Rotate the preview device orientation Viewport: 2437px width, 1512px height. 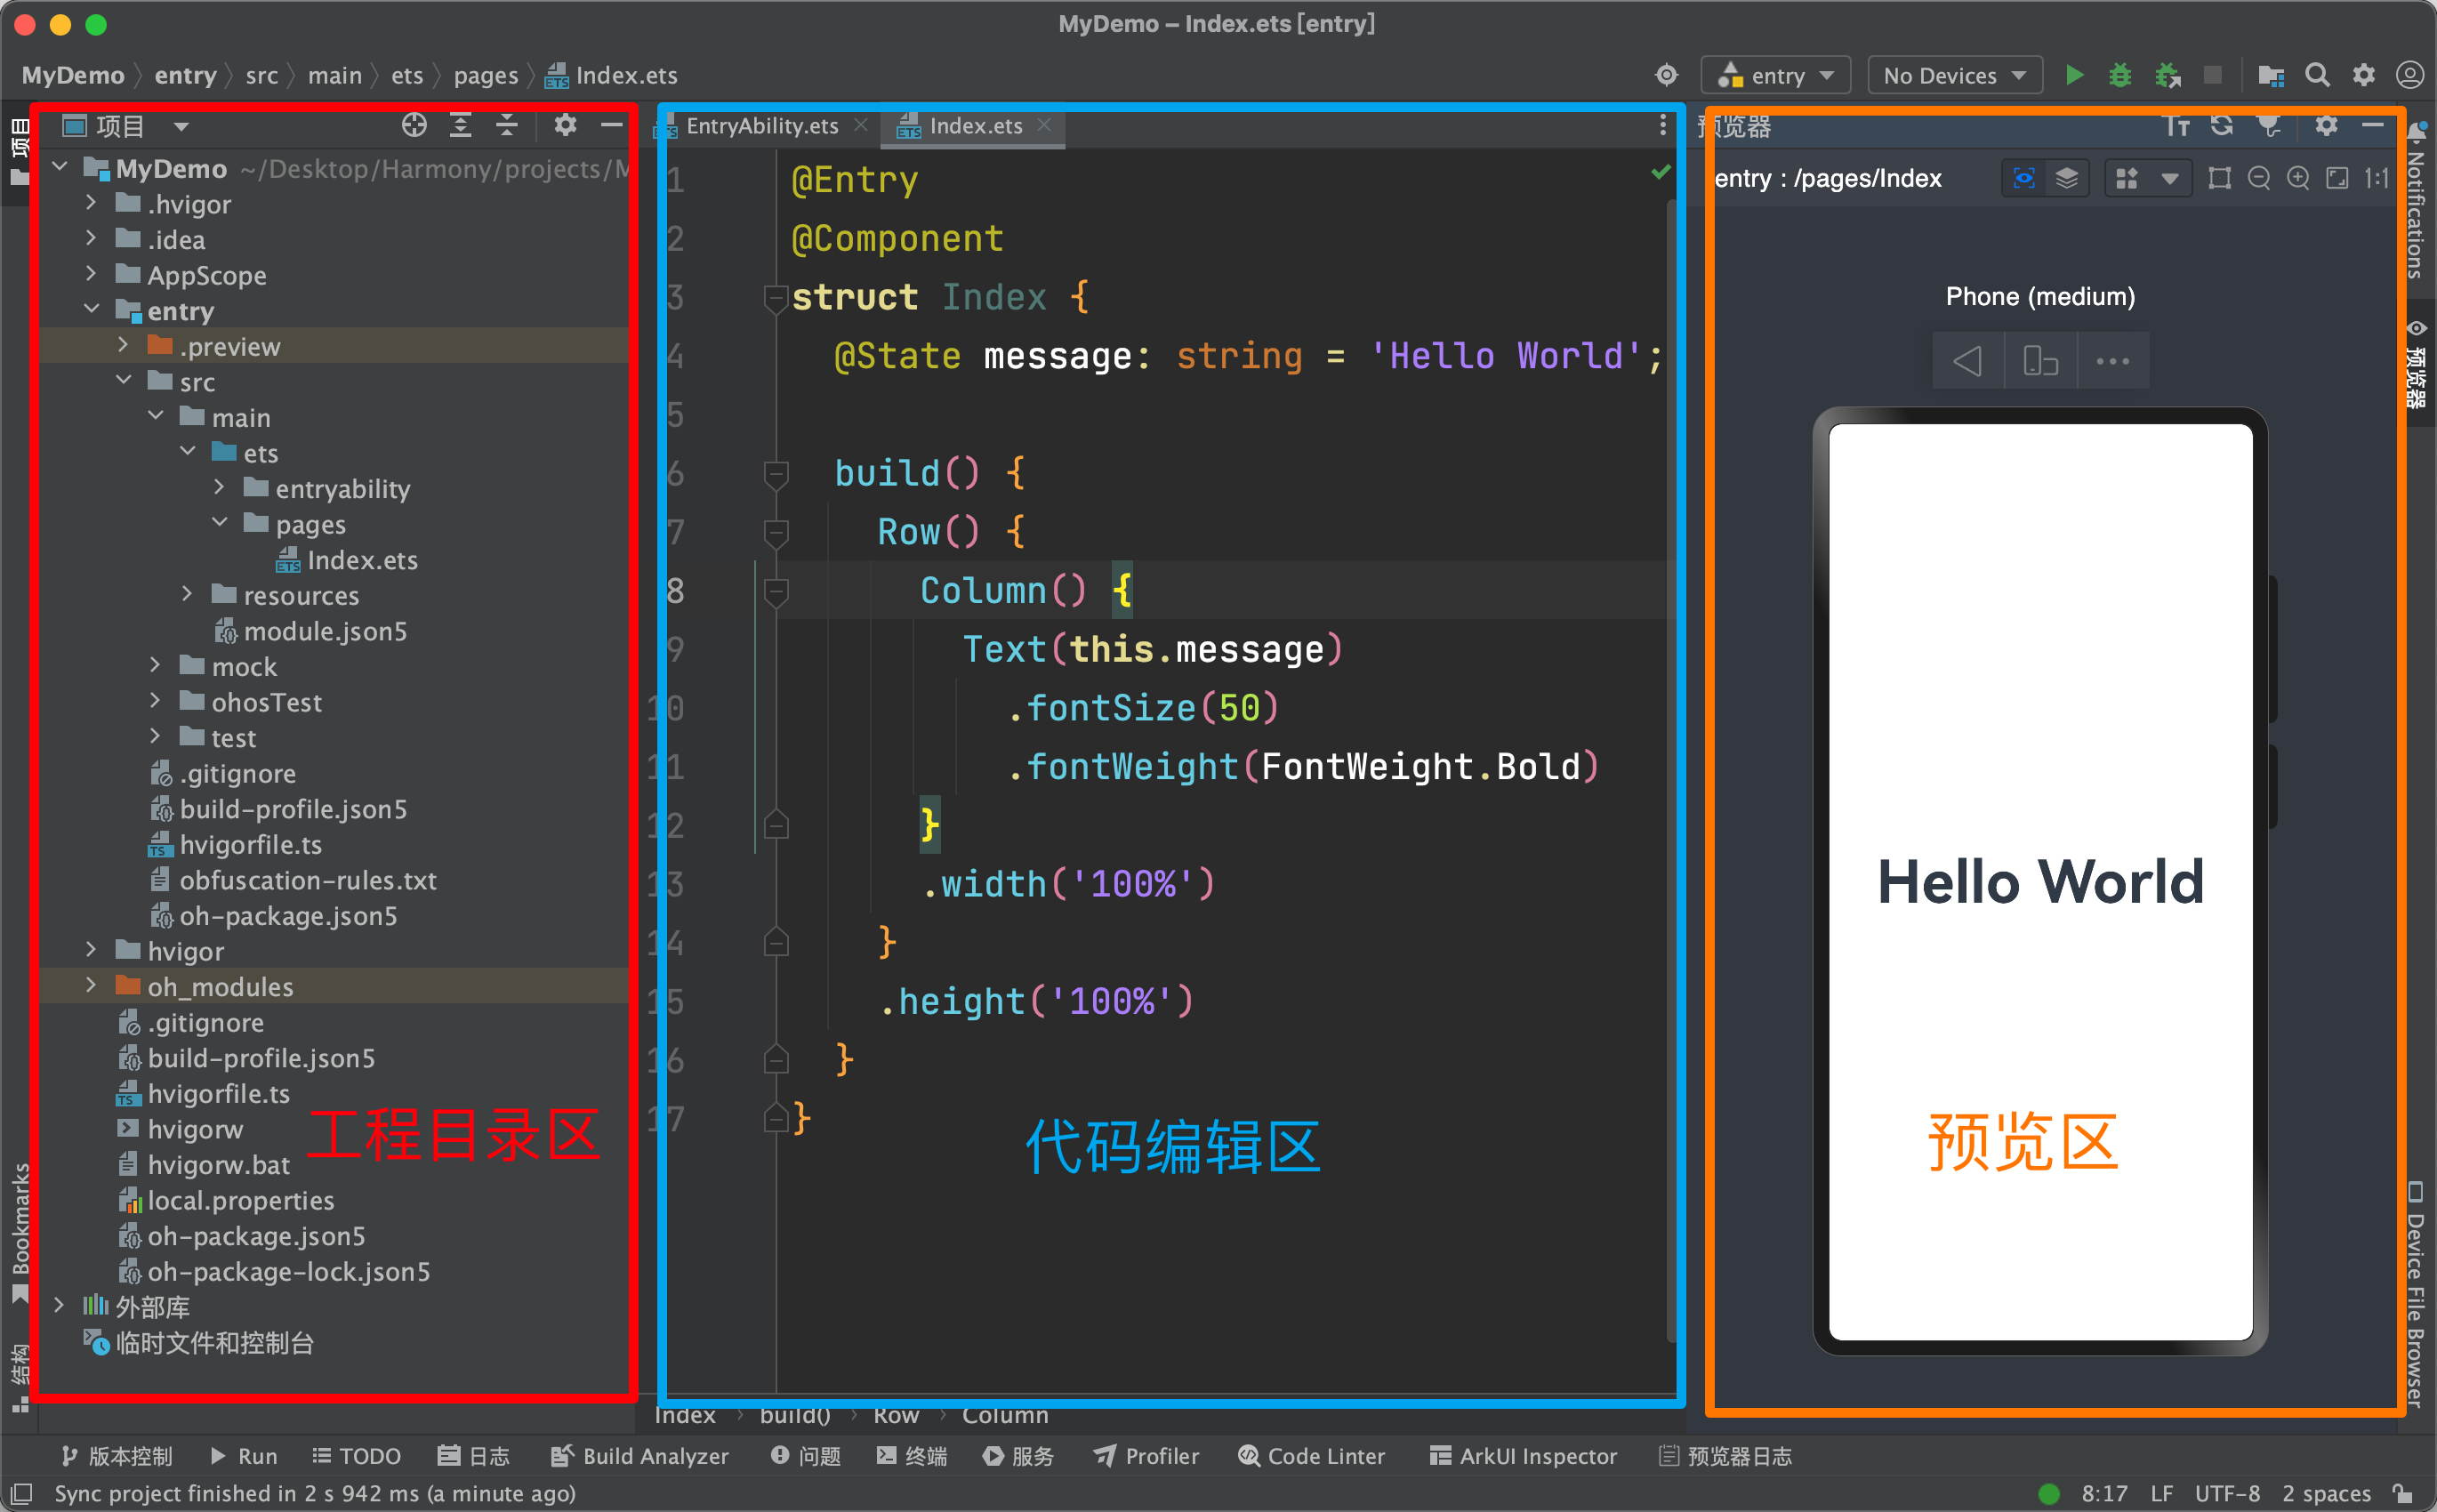pyautogui.click(x=2040, y=361)
